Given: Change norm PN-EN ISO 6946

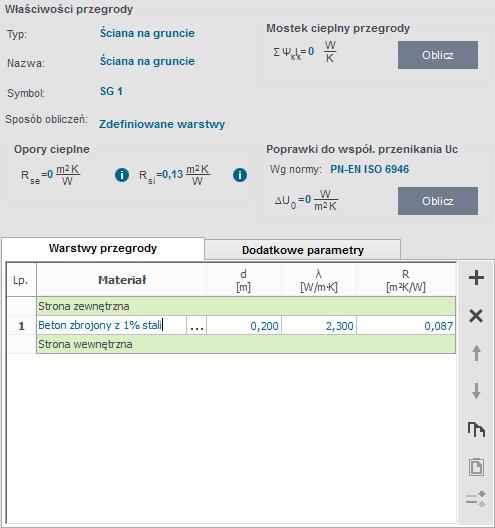Looking at the screenshot, I should click(369, 169).
